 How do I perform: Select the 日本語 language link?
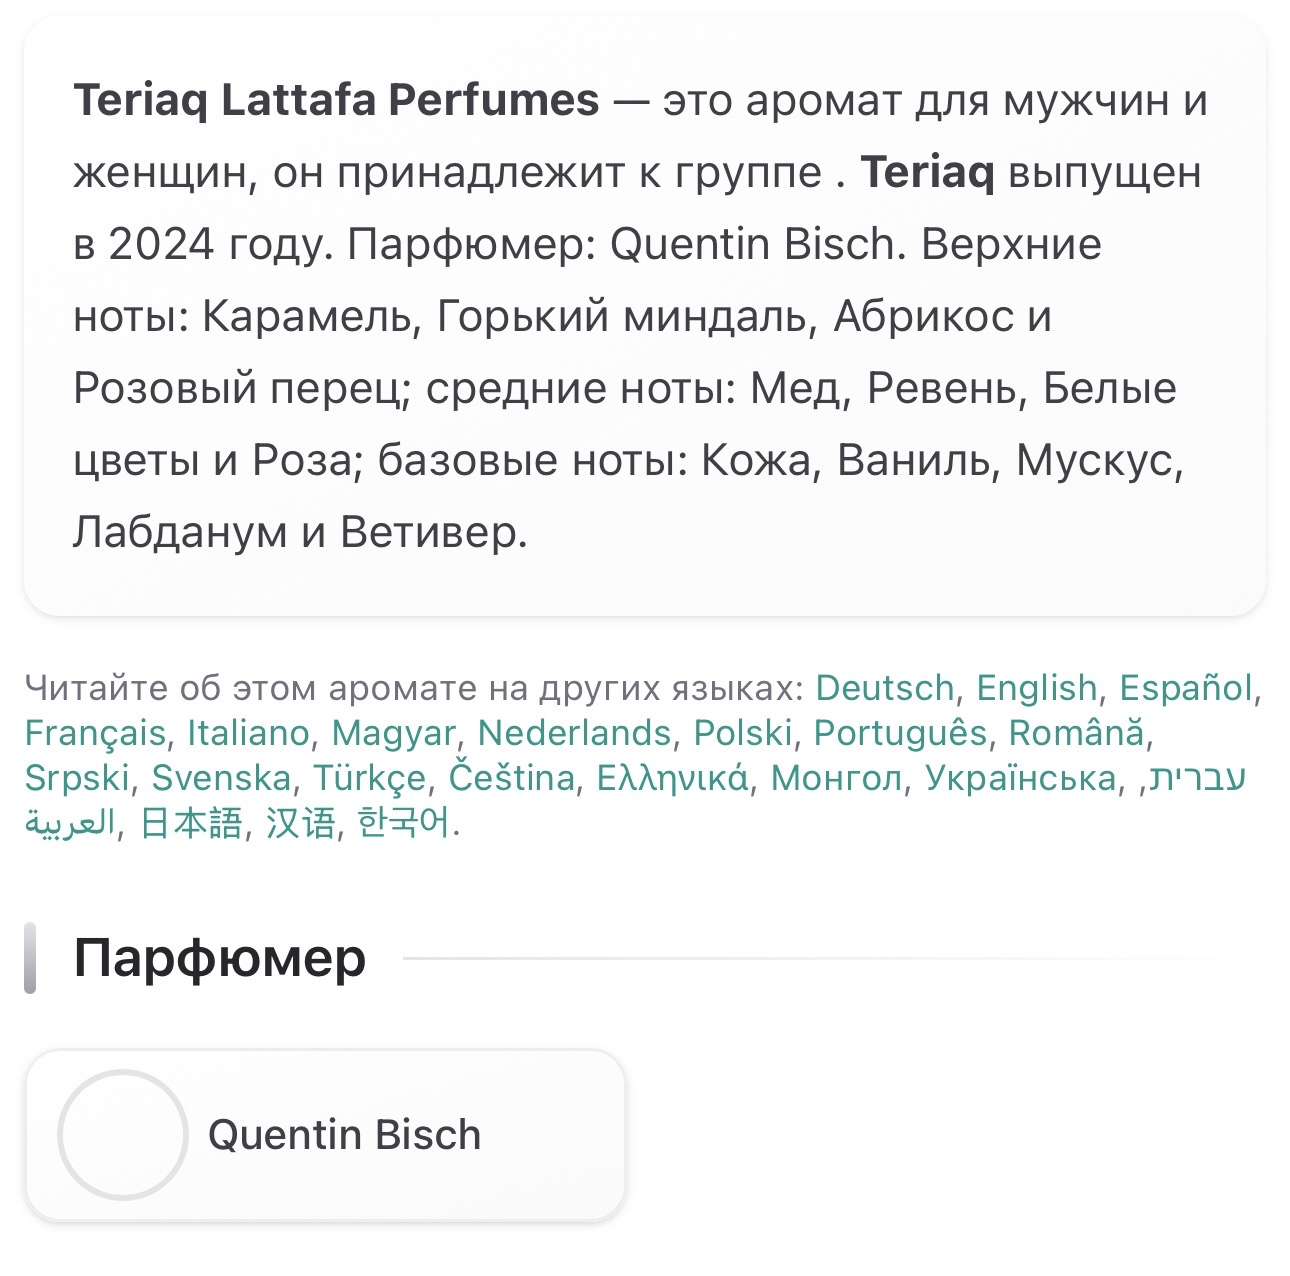pyautogui.click(x=192, y=823)
